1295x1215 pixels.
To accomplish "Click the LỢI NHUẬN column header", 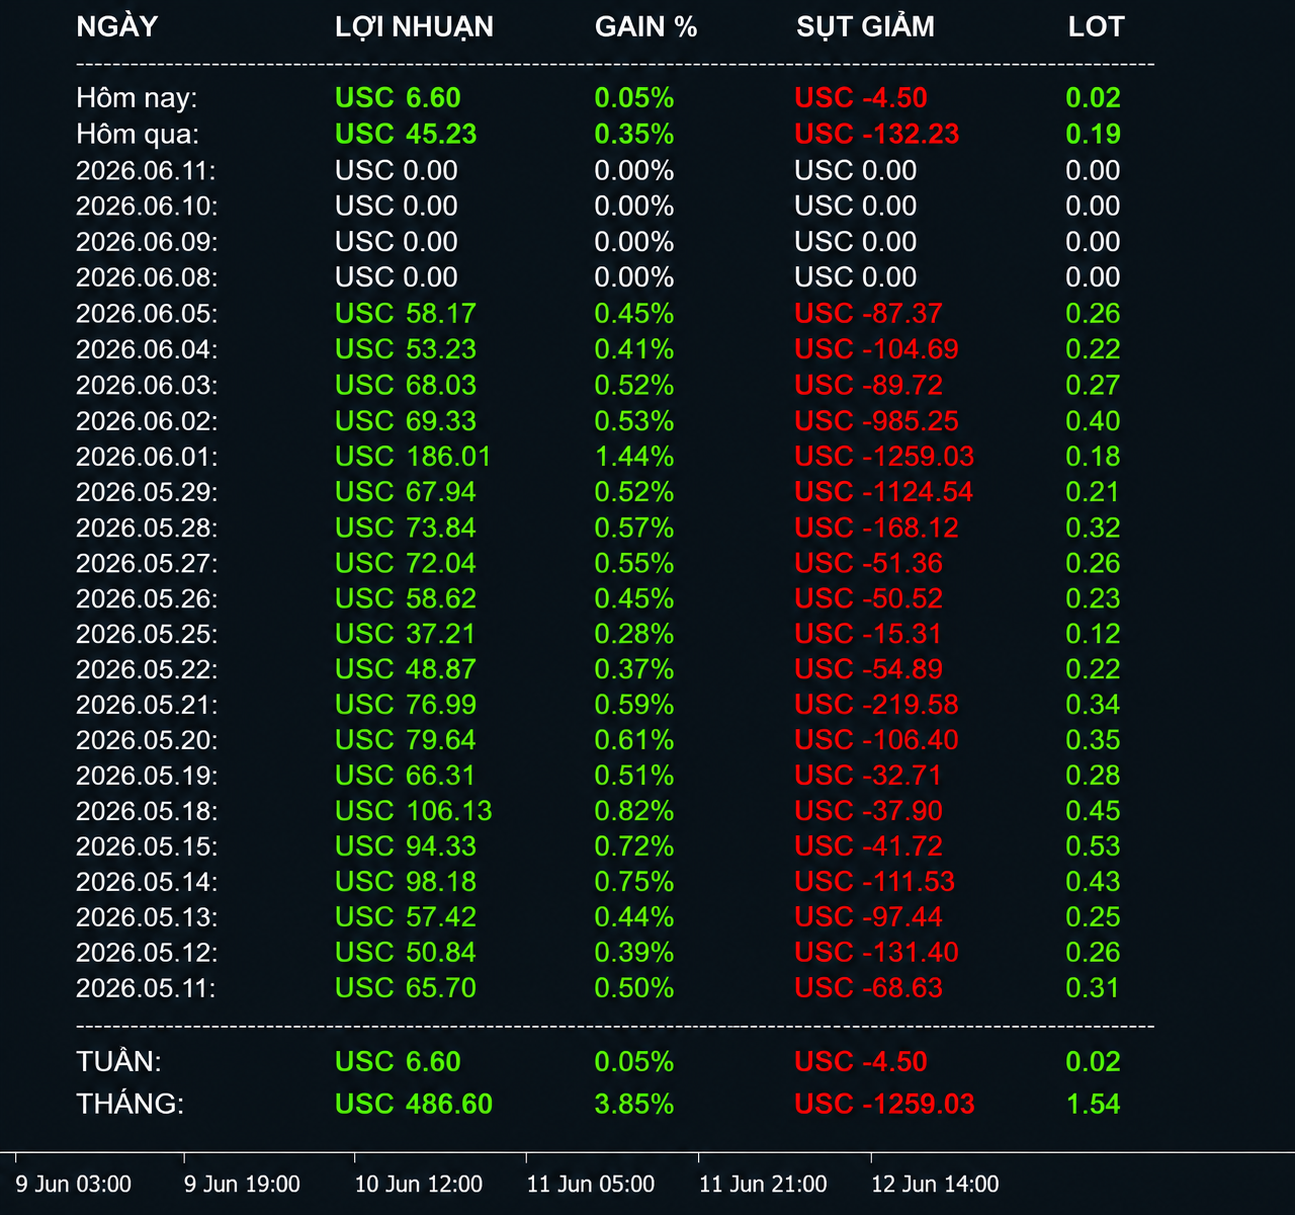I will pyautogui.click(x=414, y=27).
